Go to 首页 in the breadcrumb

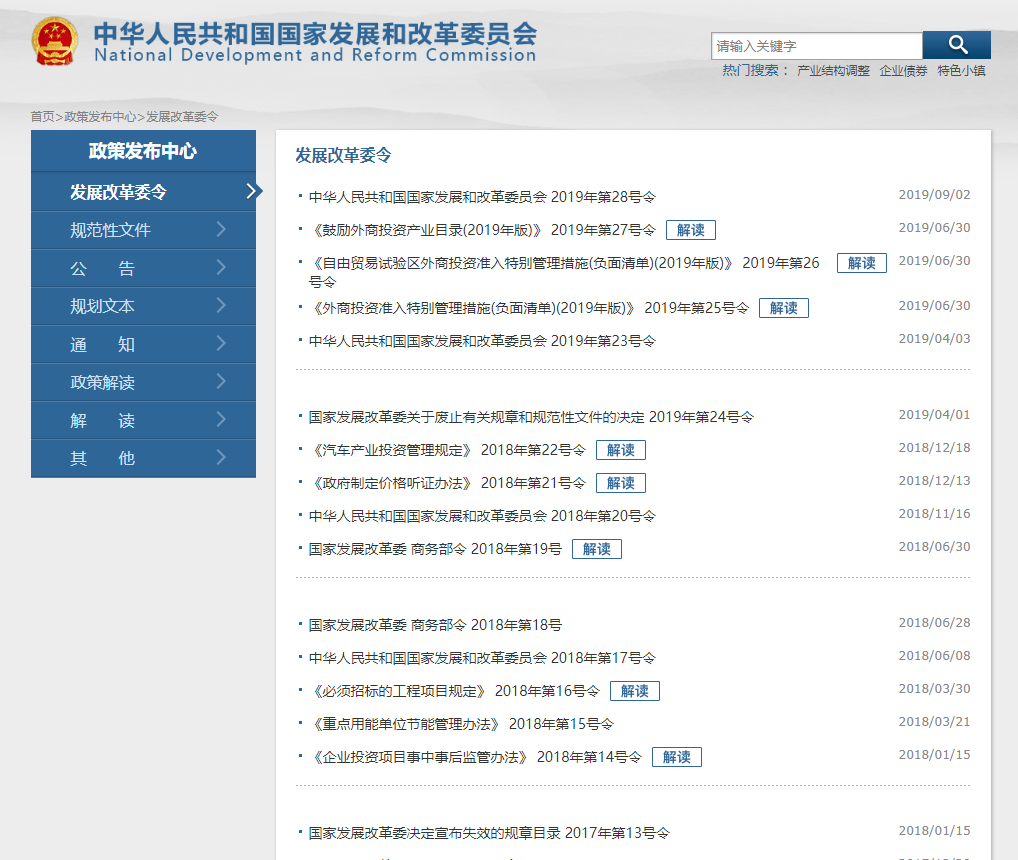click(x=42, y=117)
